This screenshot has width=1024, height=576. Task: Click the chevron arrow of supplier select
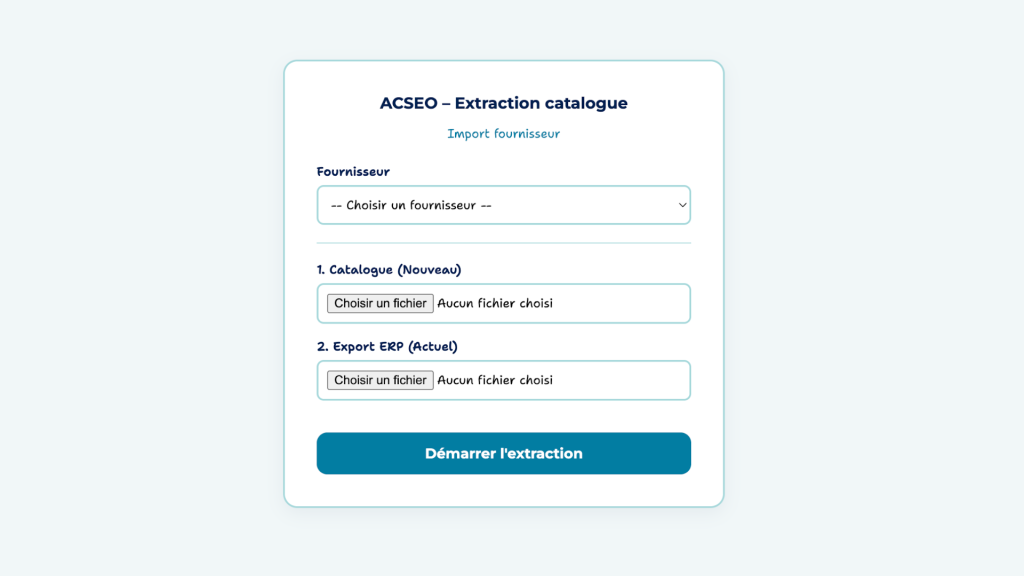click(682, 205)
